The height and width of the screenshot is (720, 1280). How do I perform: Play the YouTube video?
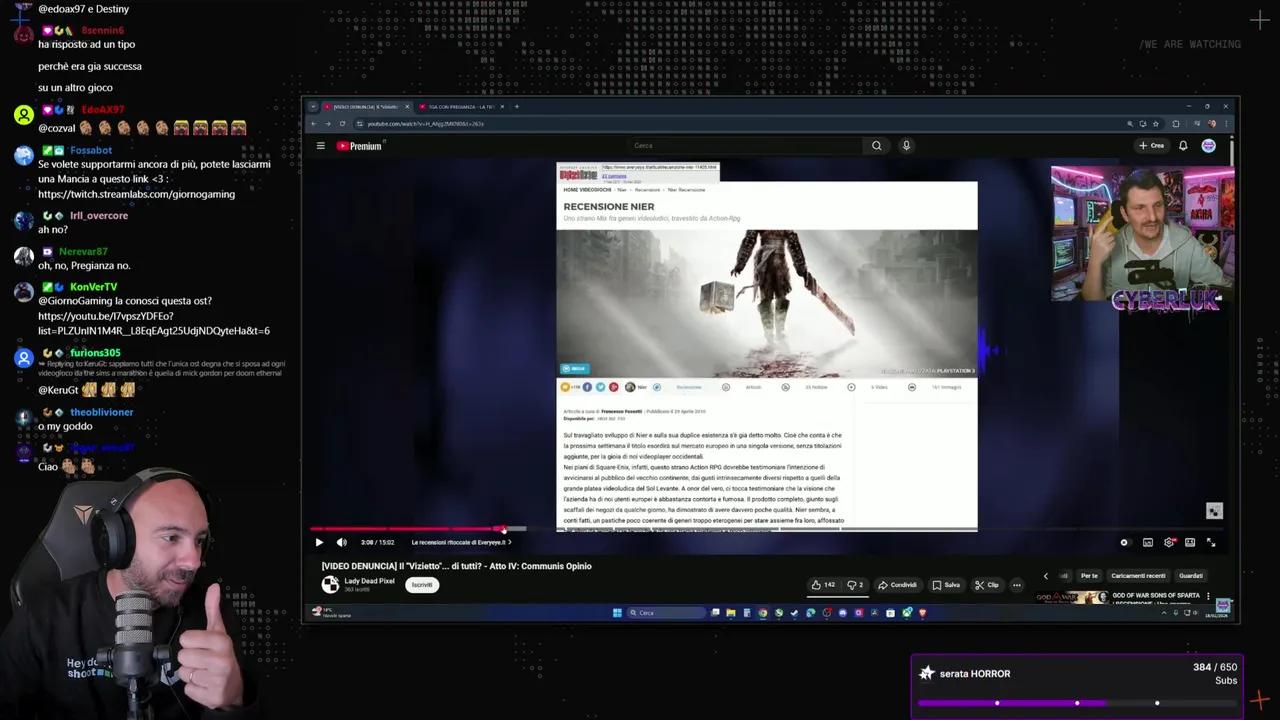[x=319, y=542]
